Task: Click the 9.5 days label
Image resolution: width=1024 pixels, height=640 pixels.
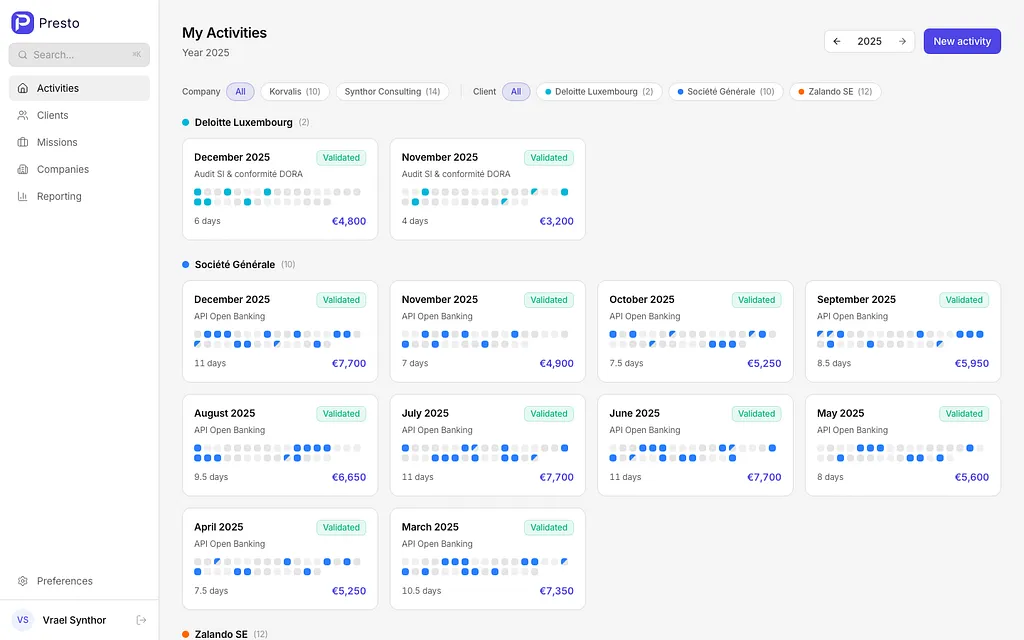Action: coord(211,477)
